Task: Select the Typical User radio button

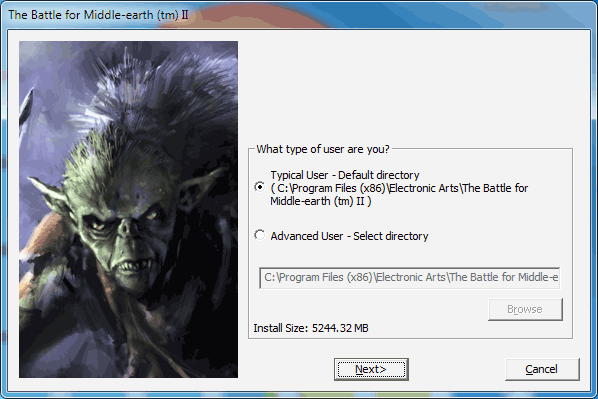Action: [260, 187]
